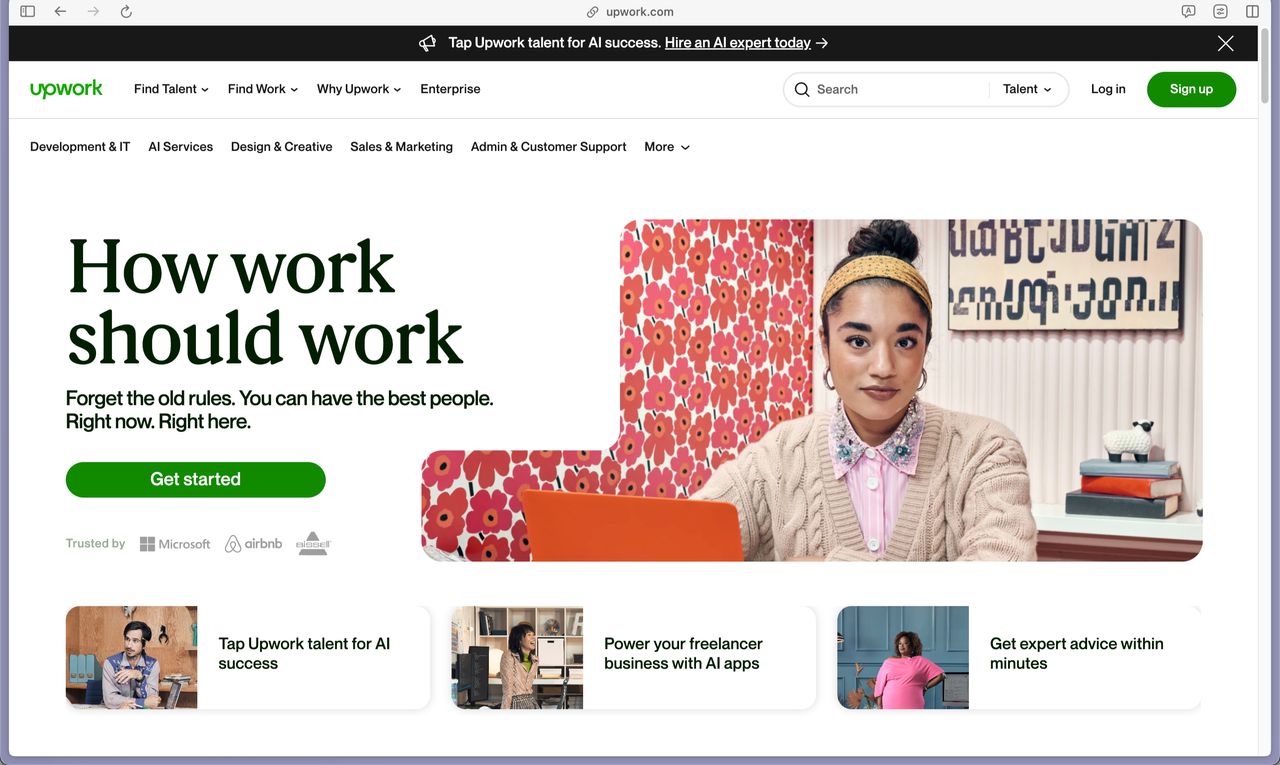Click the Upwork logo
Screen dimensions: 1280x765
66,89
